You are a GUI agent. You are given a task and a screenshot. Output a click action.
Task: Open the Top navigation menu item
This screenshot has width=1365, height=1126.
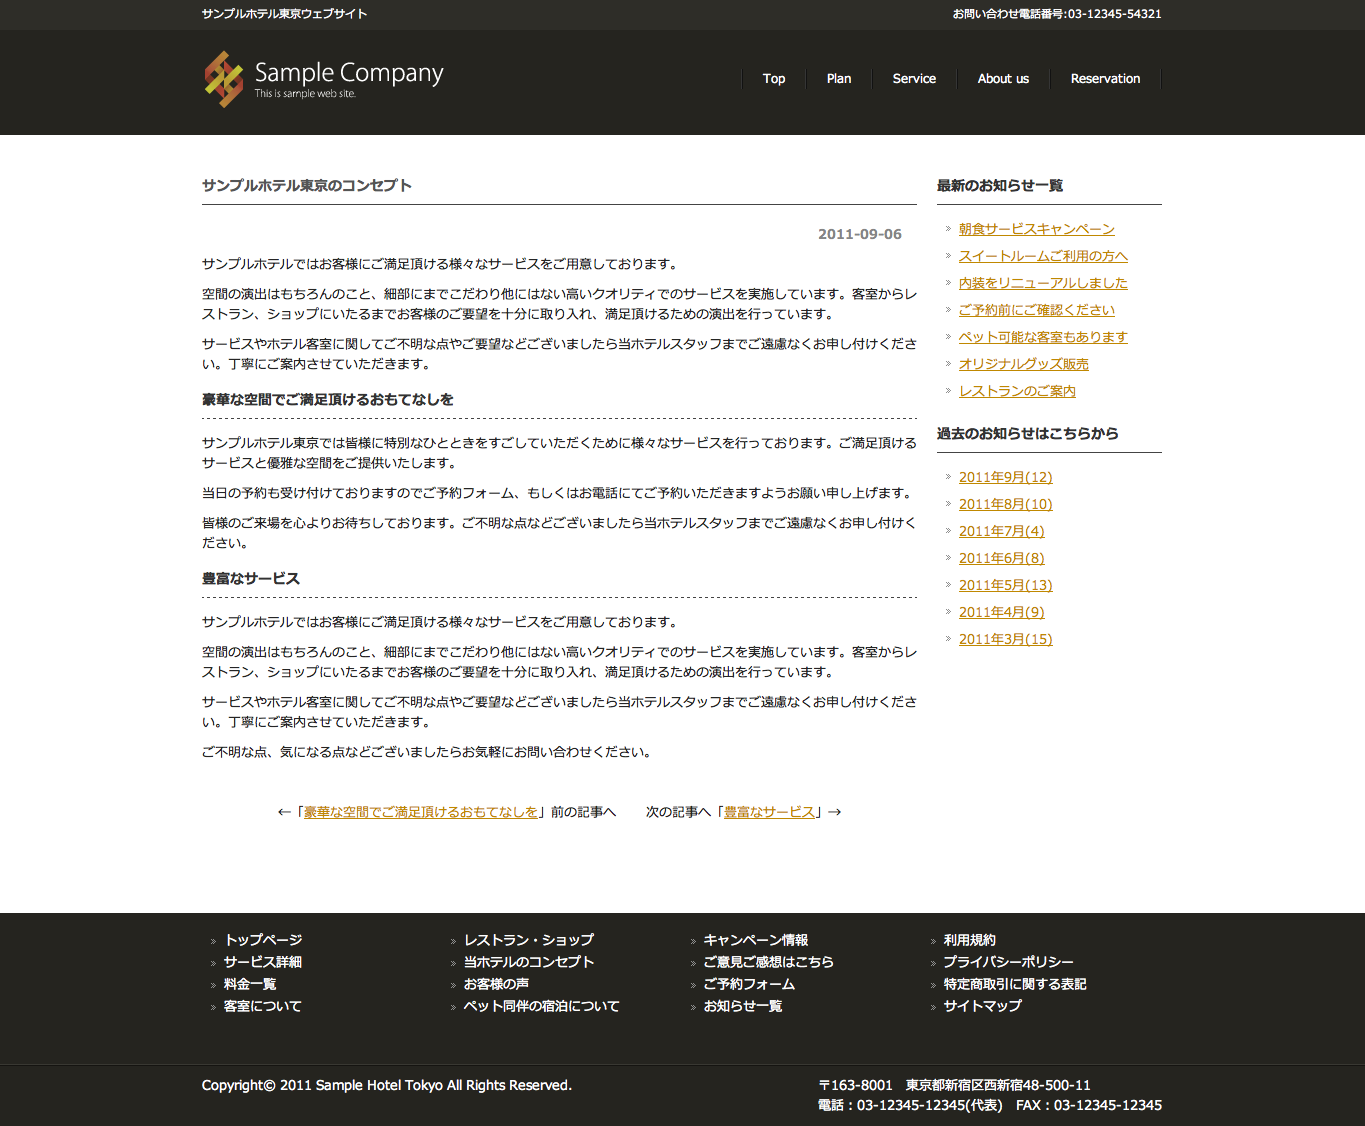[773, 79]
